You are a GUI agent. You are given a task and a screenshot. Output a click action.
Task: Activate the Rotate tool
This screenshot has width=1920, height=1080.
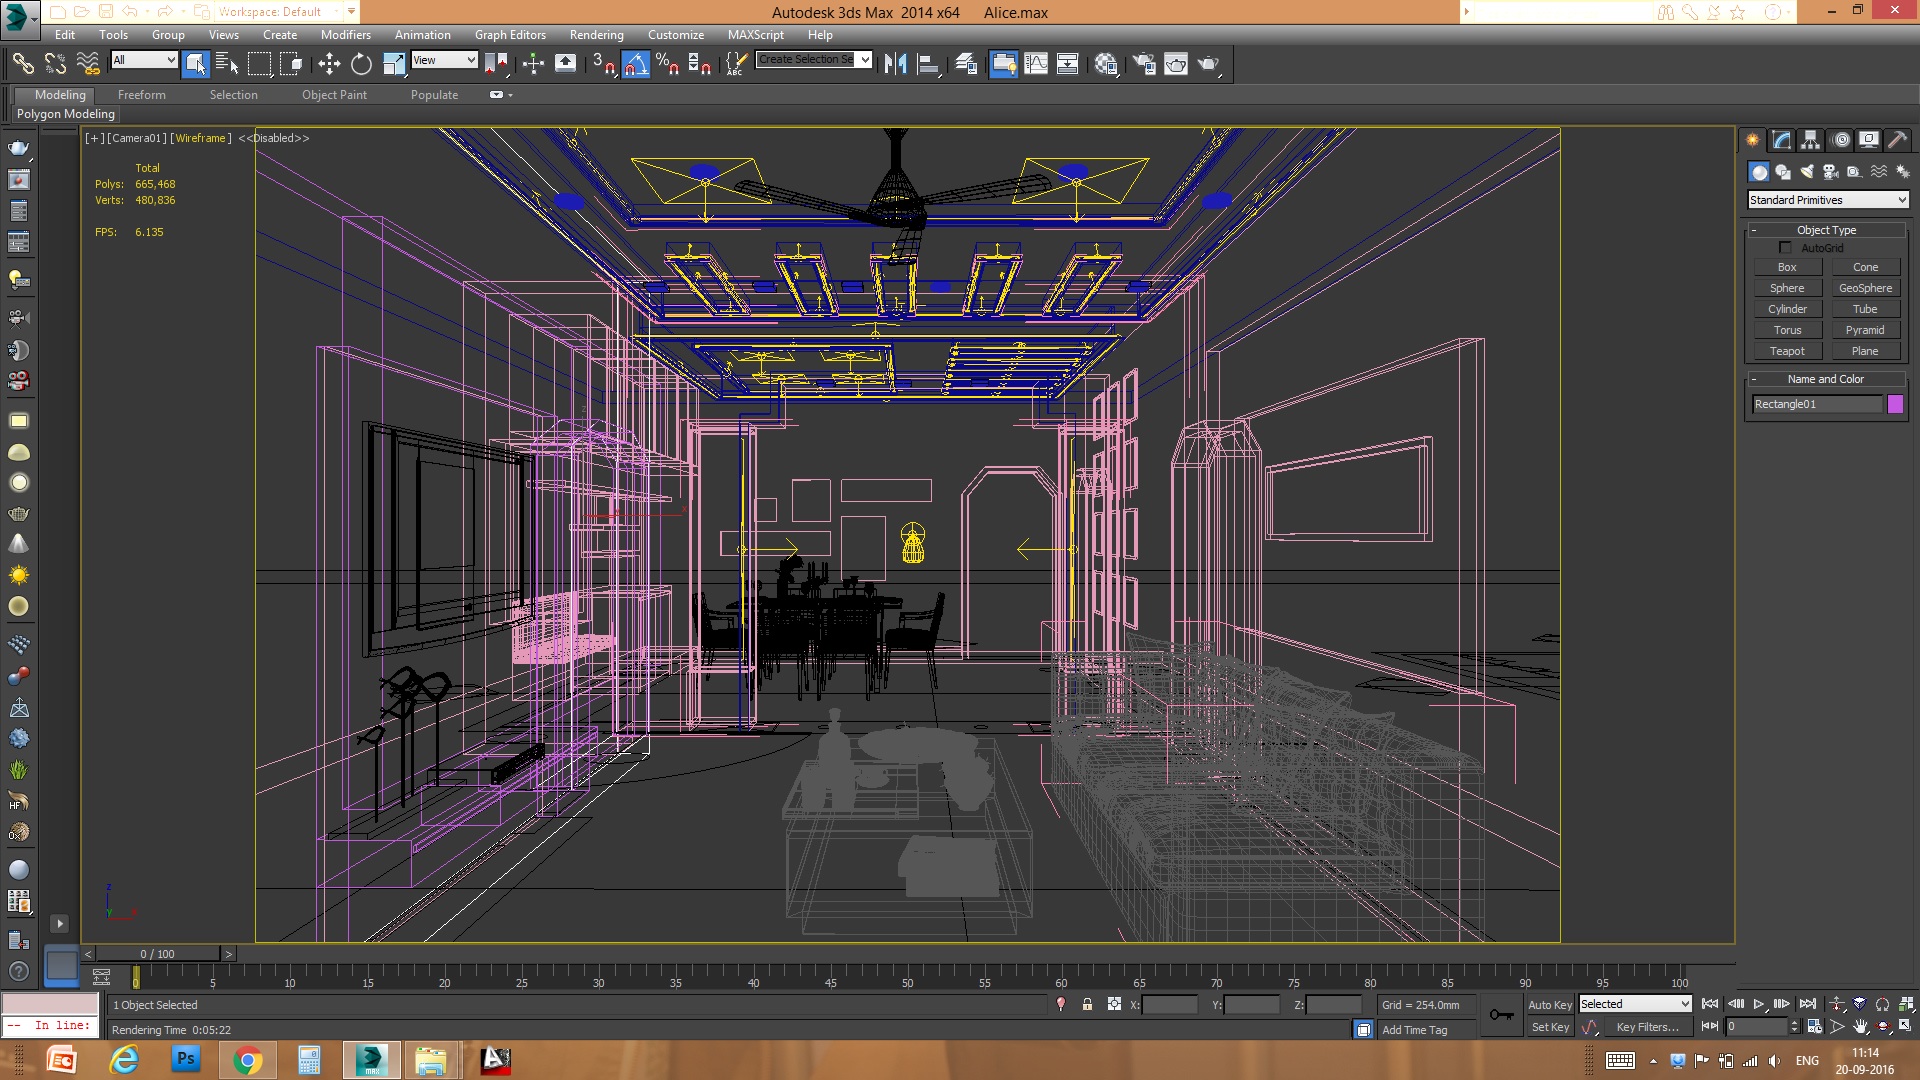(x=361, y=64)
